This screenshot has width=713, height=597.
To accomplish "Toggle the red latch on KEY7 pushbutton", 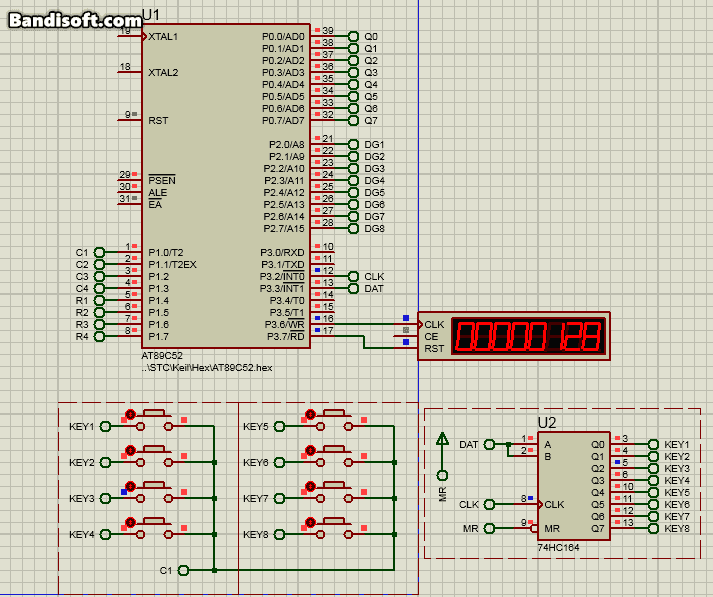I will pos(311,486).
